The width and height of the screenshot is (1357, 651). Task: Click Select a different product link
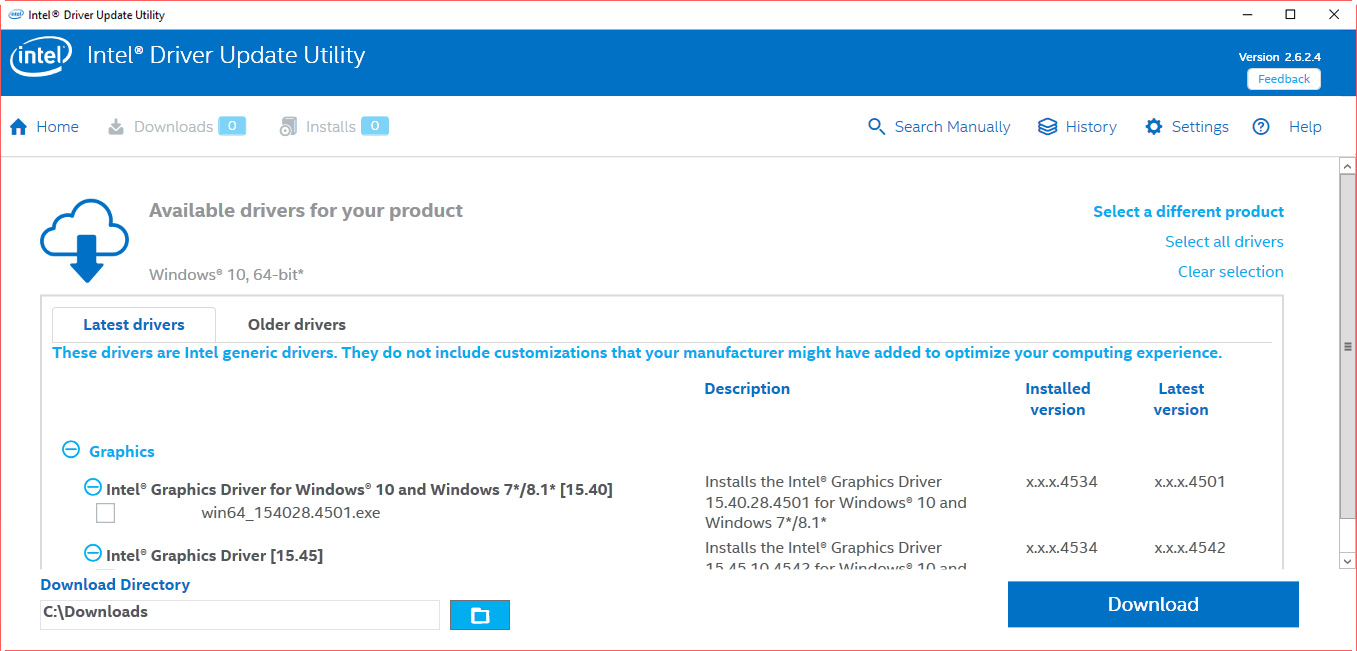click(1189, 212)
